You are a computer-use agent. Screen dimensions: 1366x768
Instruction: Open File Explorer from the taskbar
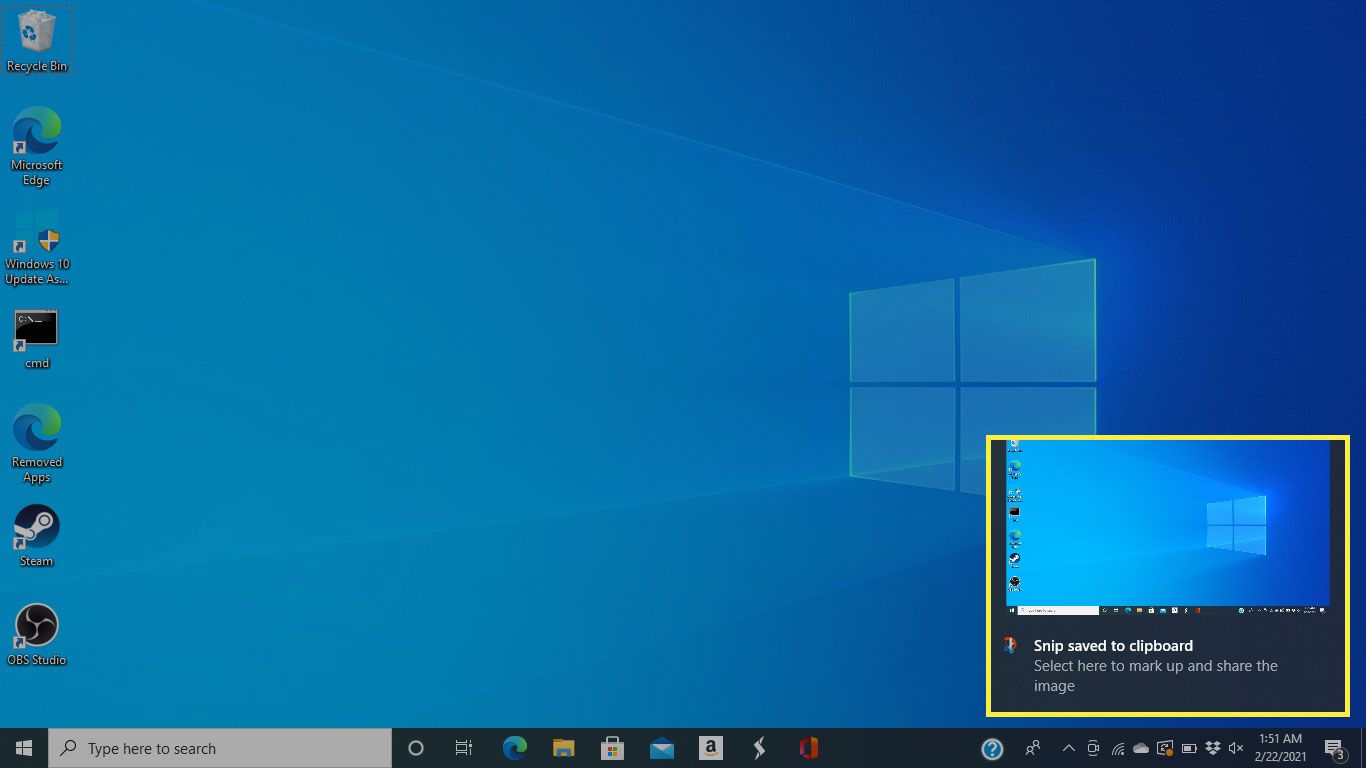(x=564, y=748)
